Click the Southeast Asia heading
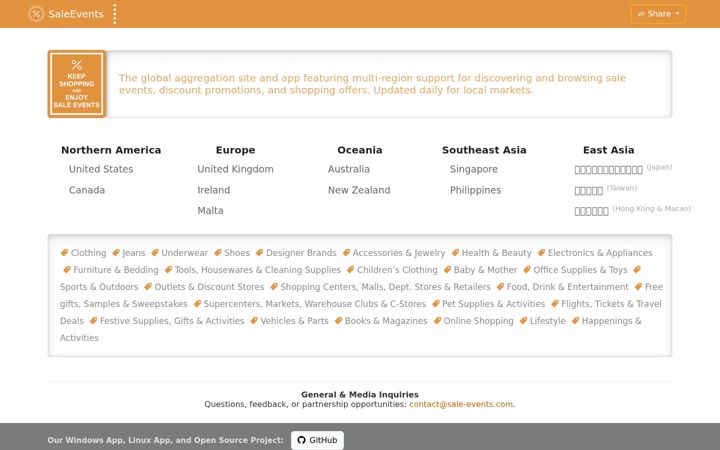 pyautogui.click(x=484, y=150)
